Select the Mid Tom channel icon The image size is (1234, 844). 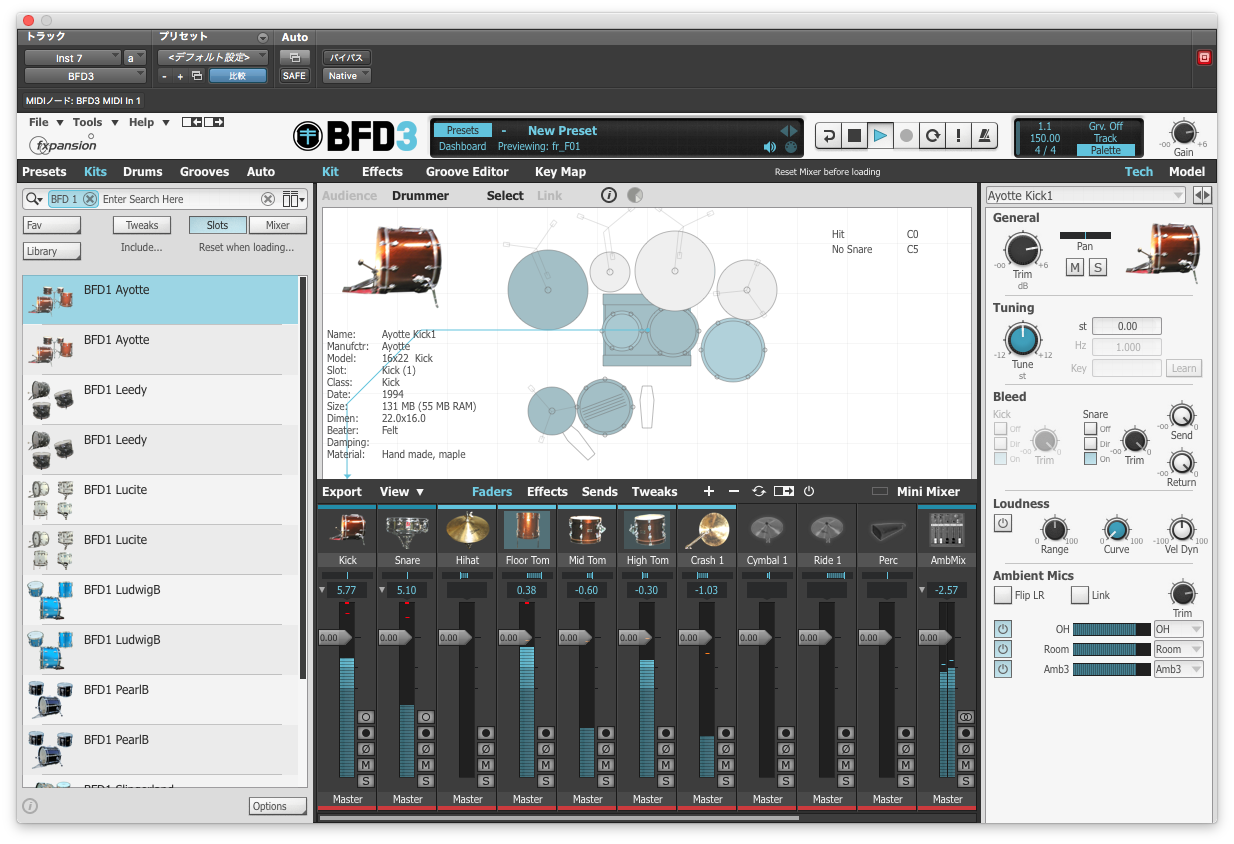point(588,530)
